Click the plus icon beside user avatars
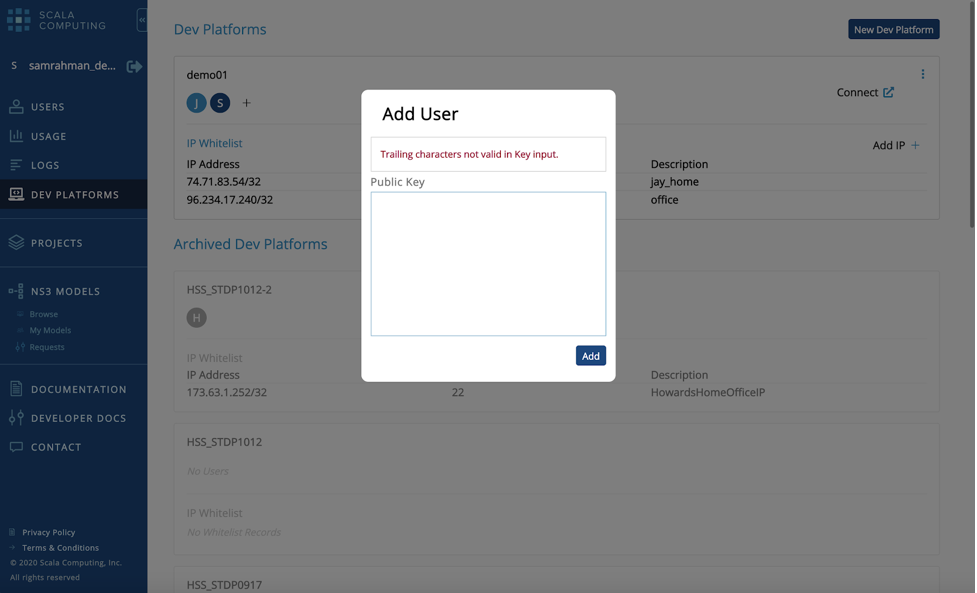Screen dimensions: 977x593 point(246,103)
